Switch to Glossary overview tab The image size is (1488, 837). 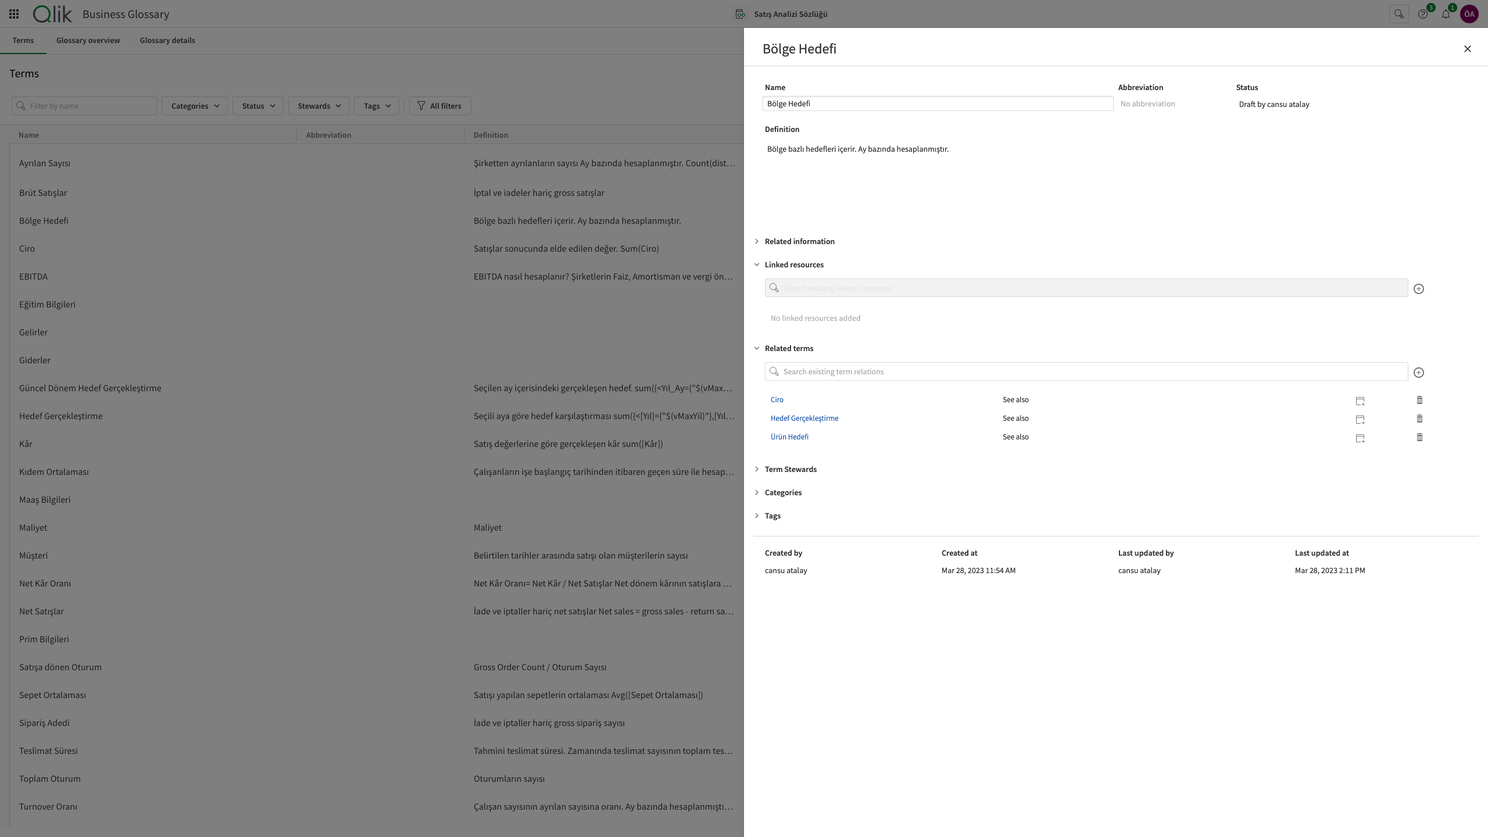click(88, 41)
